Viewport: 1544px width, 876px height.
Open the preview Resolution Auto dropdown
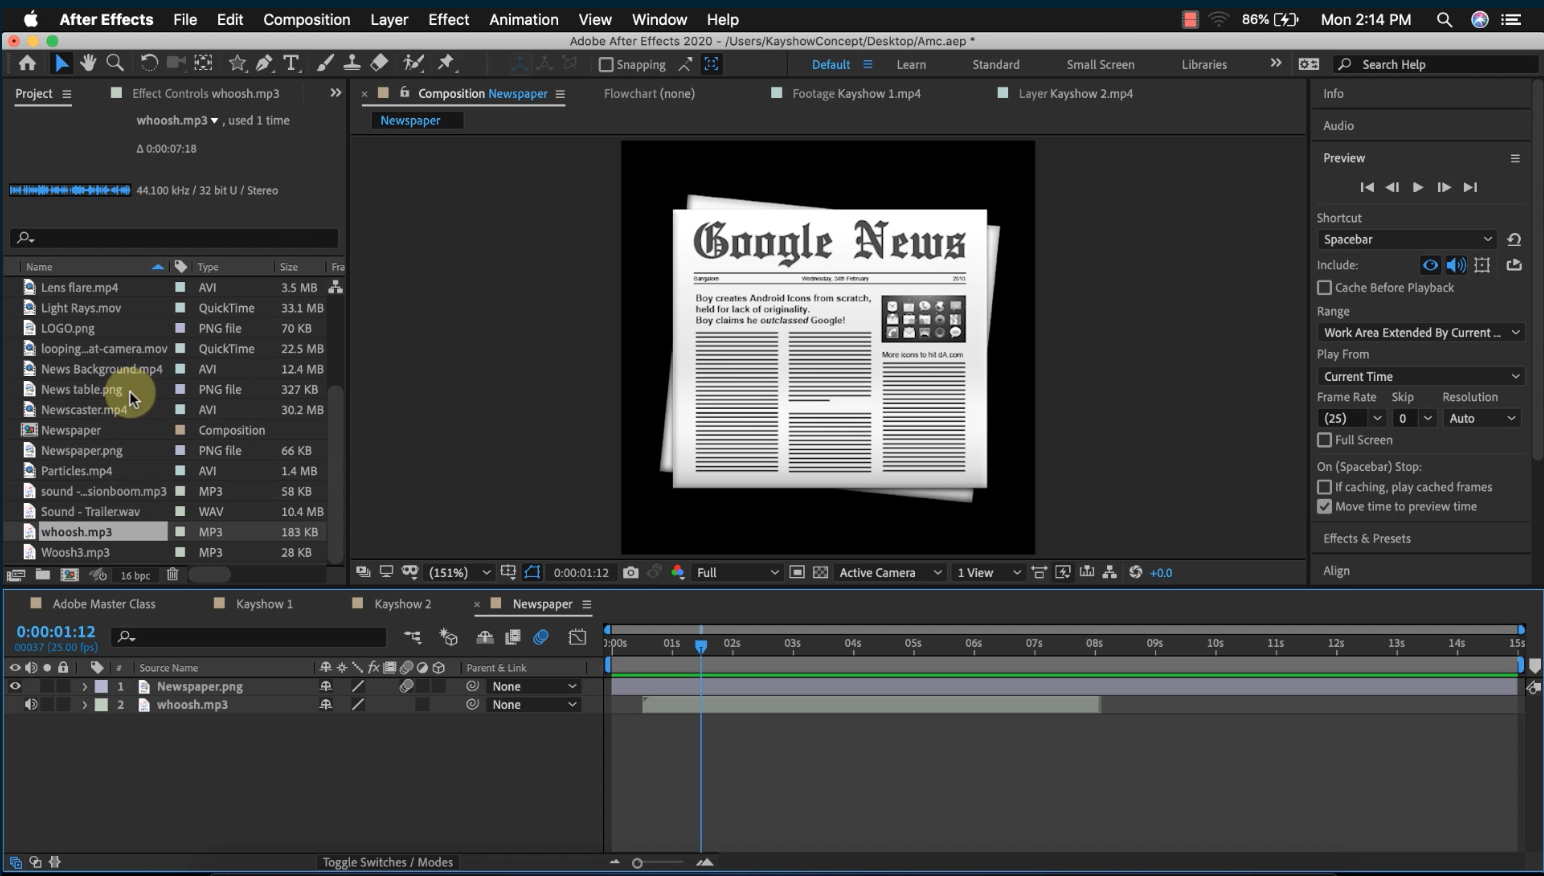pos(1482,418)
